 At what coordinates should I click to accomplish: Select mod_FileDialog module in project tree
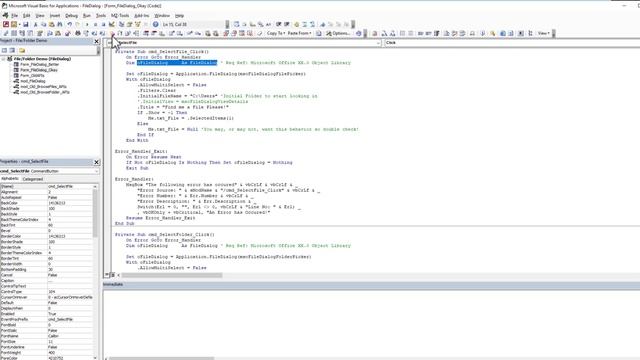33,81
